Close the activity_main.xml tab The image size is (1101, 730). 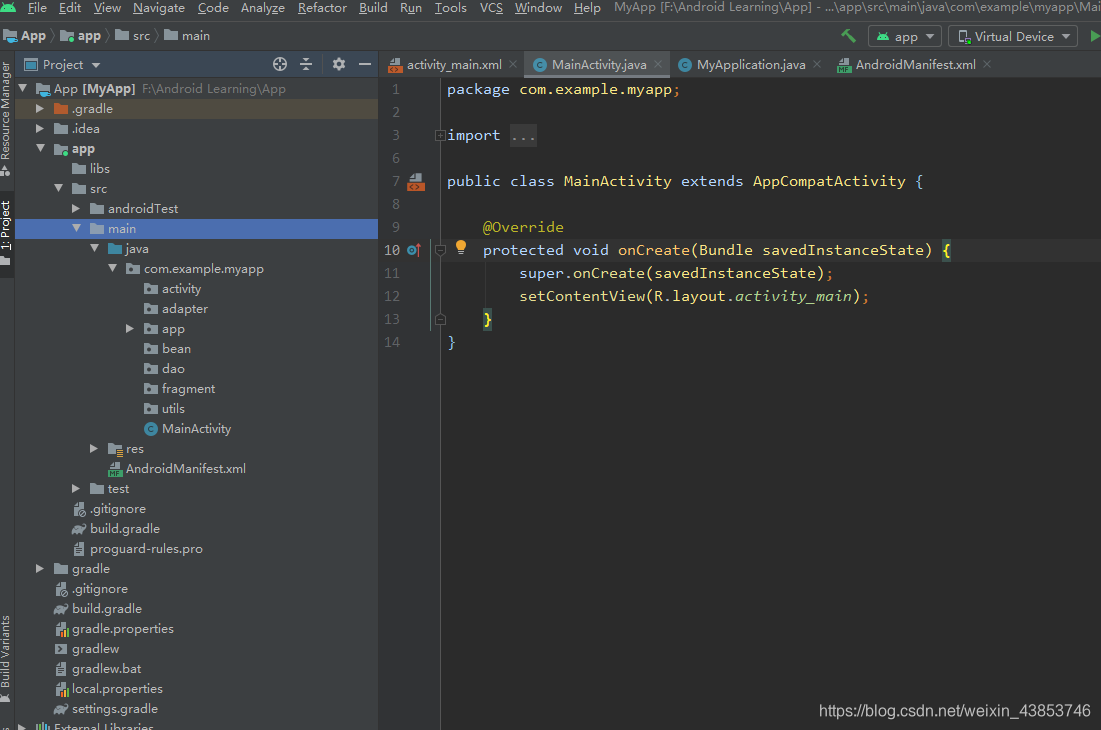click(513, 65)
